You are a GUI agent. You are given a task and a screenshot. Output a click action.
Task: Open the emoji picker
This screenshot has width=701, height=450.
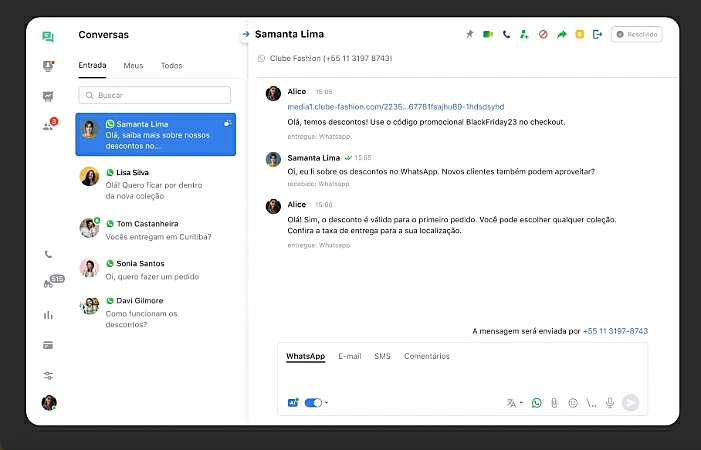click(573, 403)
